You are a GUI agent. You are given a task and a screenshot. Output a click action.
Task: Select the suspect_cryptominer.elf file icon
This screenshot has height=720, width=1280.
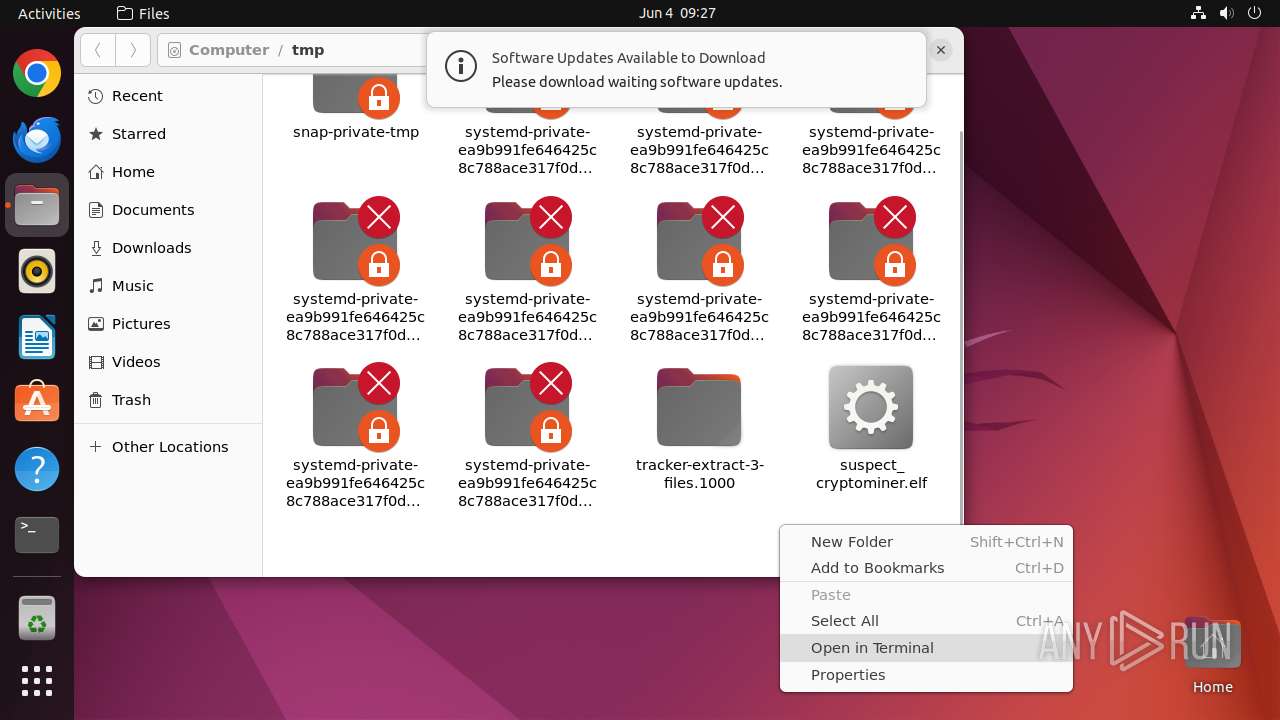coord(871,407)
